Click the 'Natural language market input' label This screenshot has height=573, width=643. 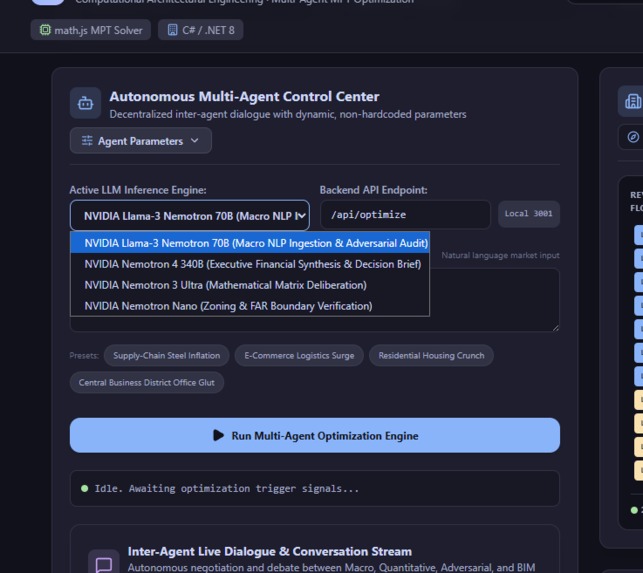tap(500, 255)
